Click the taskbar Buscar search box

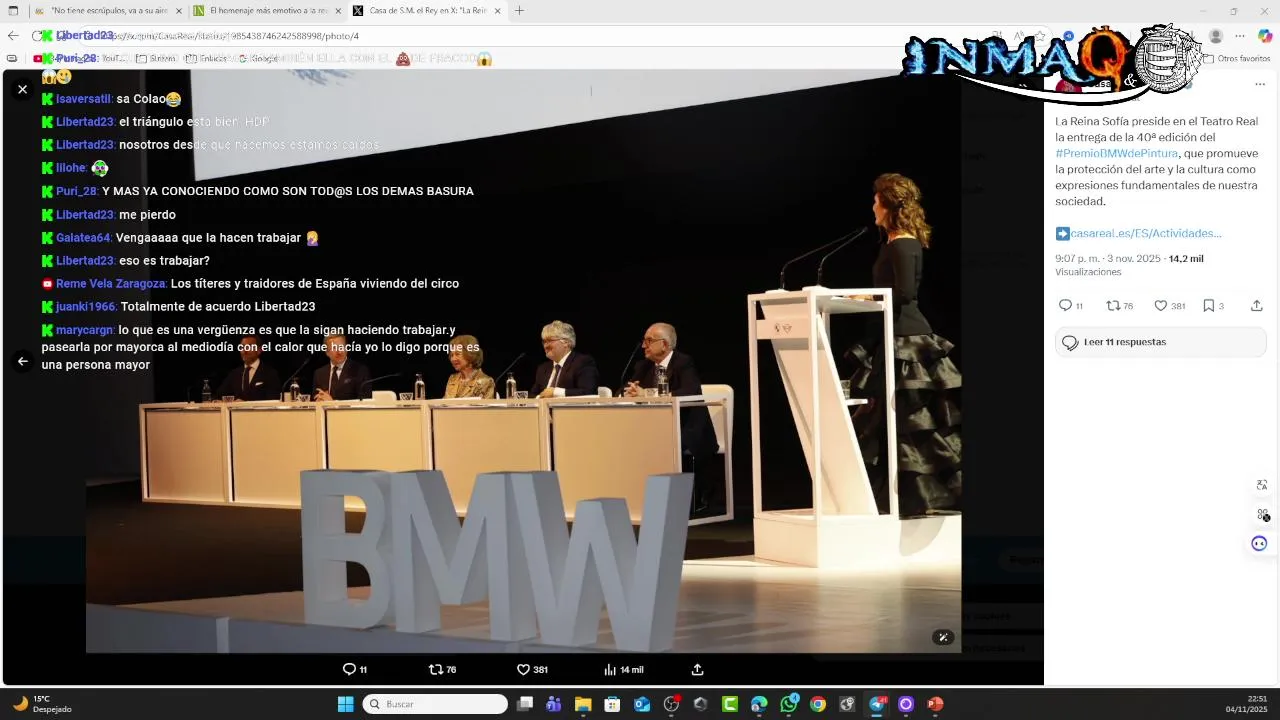435,704
